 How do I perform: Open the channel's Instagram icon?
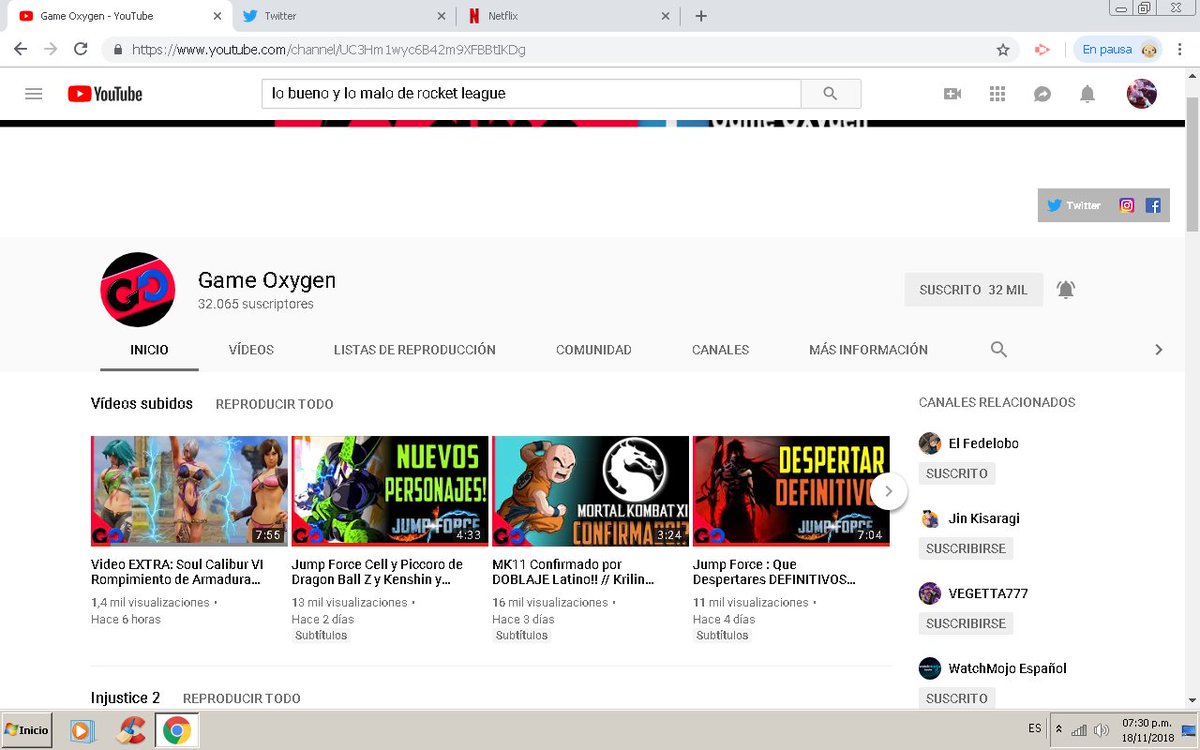pyautogui.click(x=1126, y=205)
